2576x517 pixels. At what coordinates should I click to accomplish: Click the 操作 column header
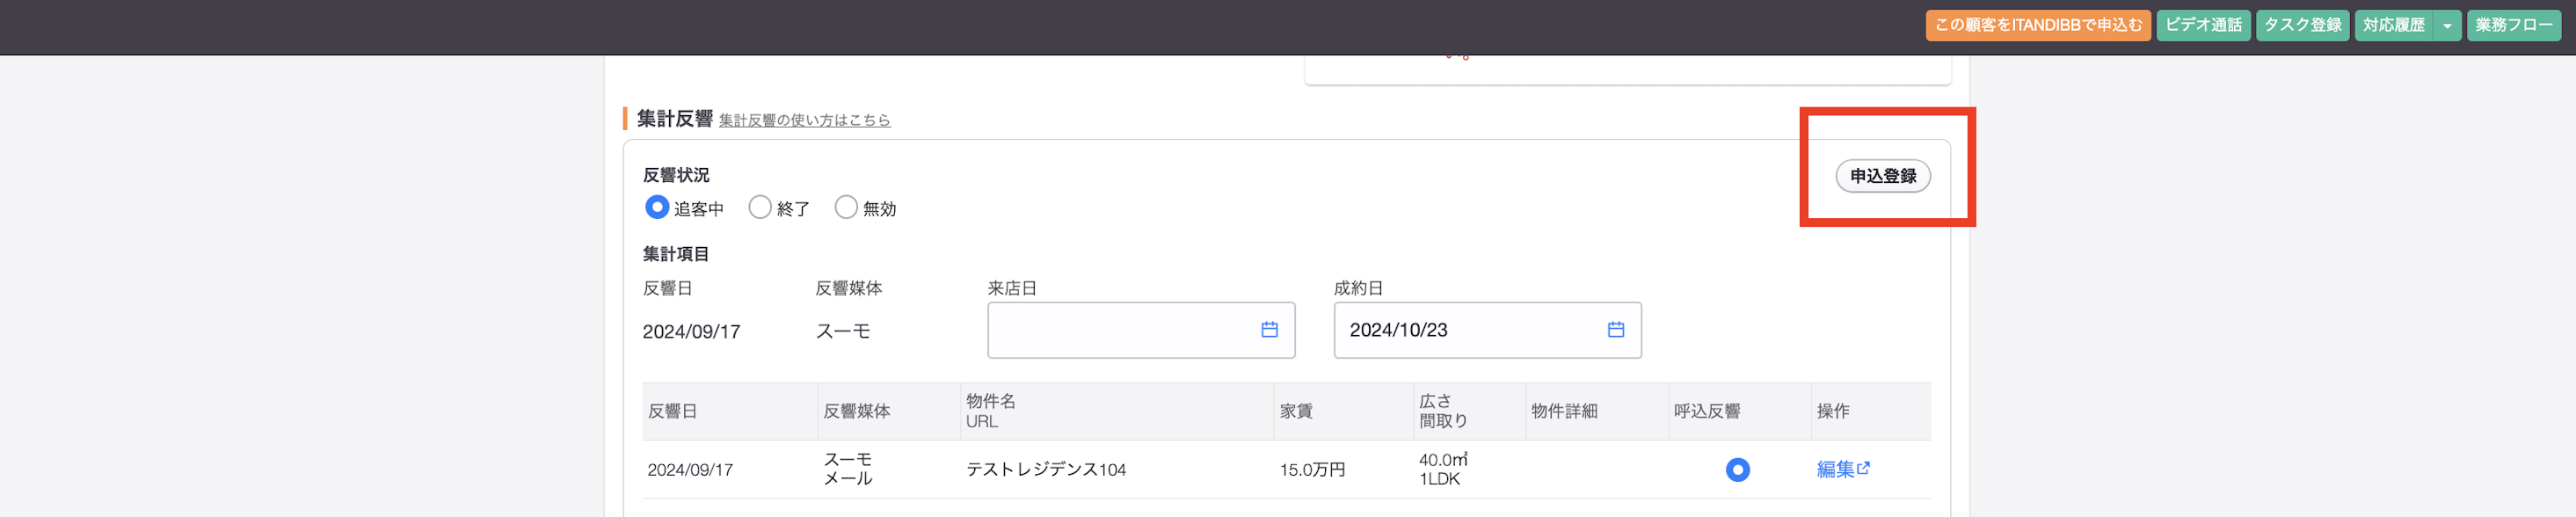(1870, 411)
